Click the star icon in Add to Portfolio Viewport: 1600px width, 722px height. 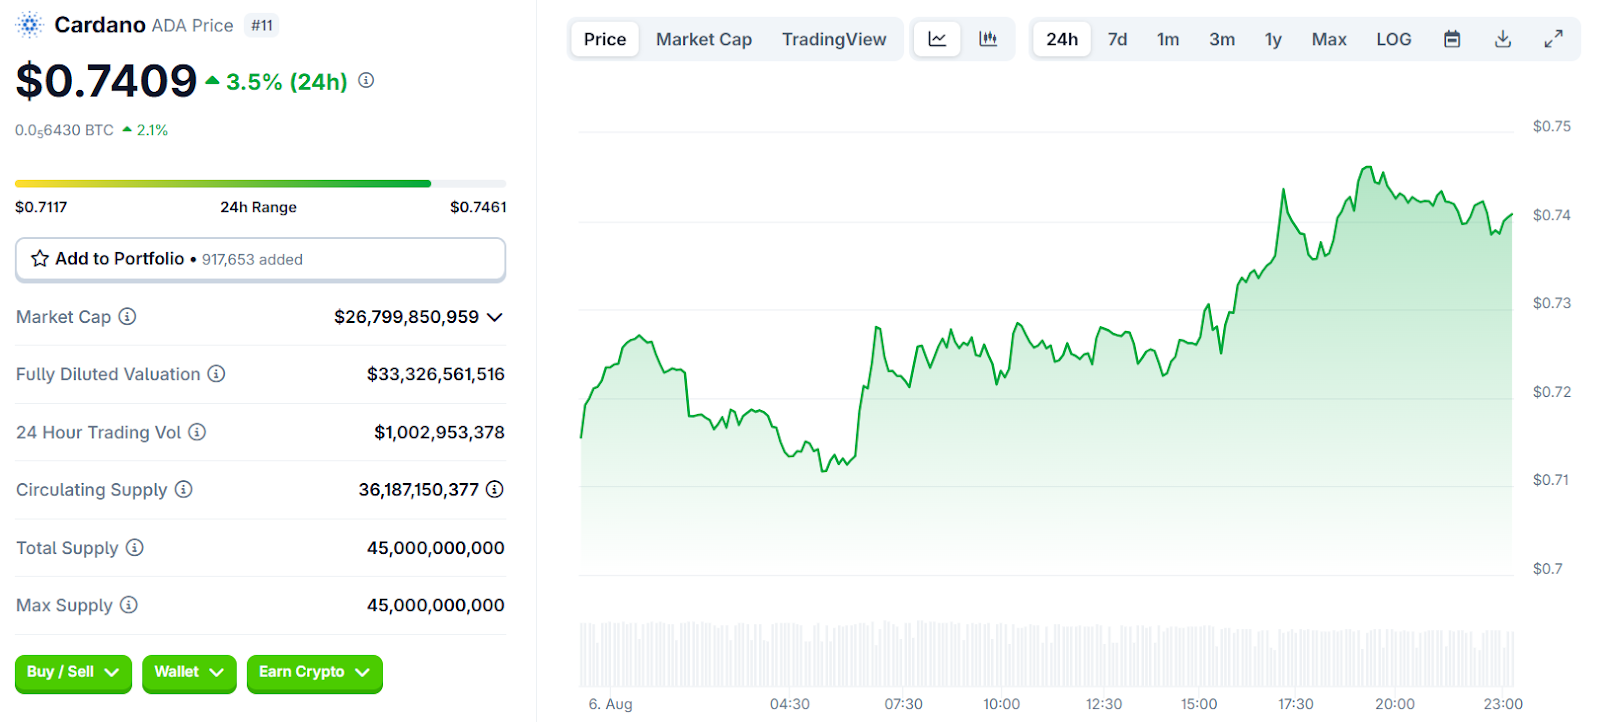(40, 259)
